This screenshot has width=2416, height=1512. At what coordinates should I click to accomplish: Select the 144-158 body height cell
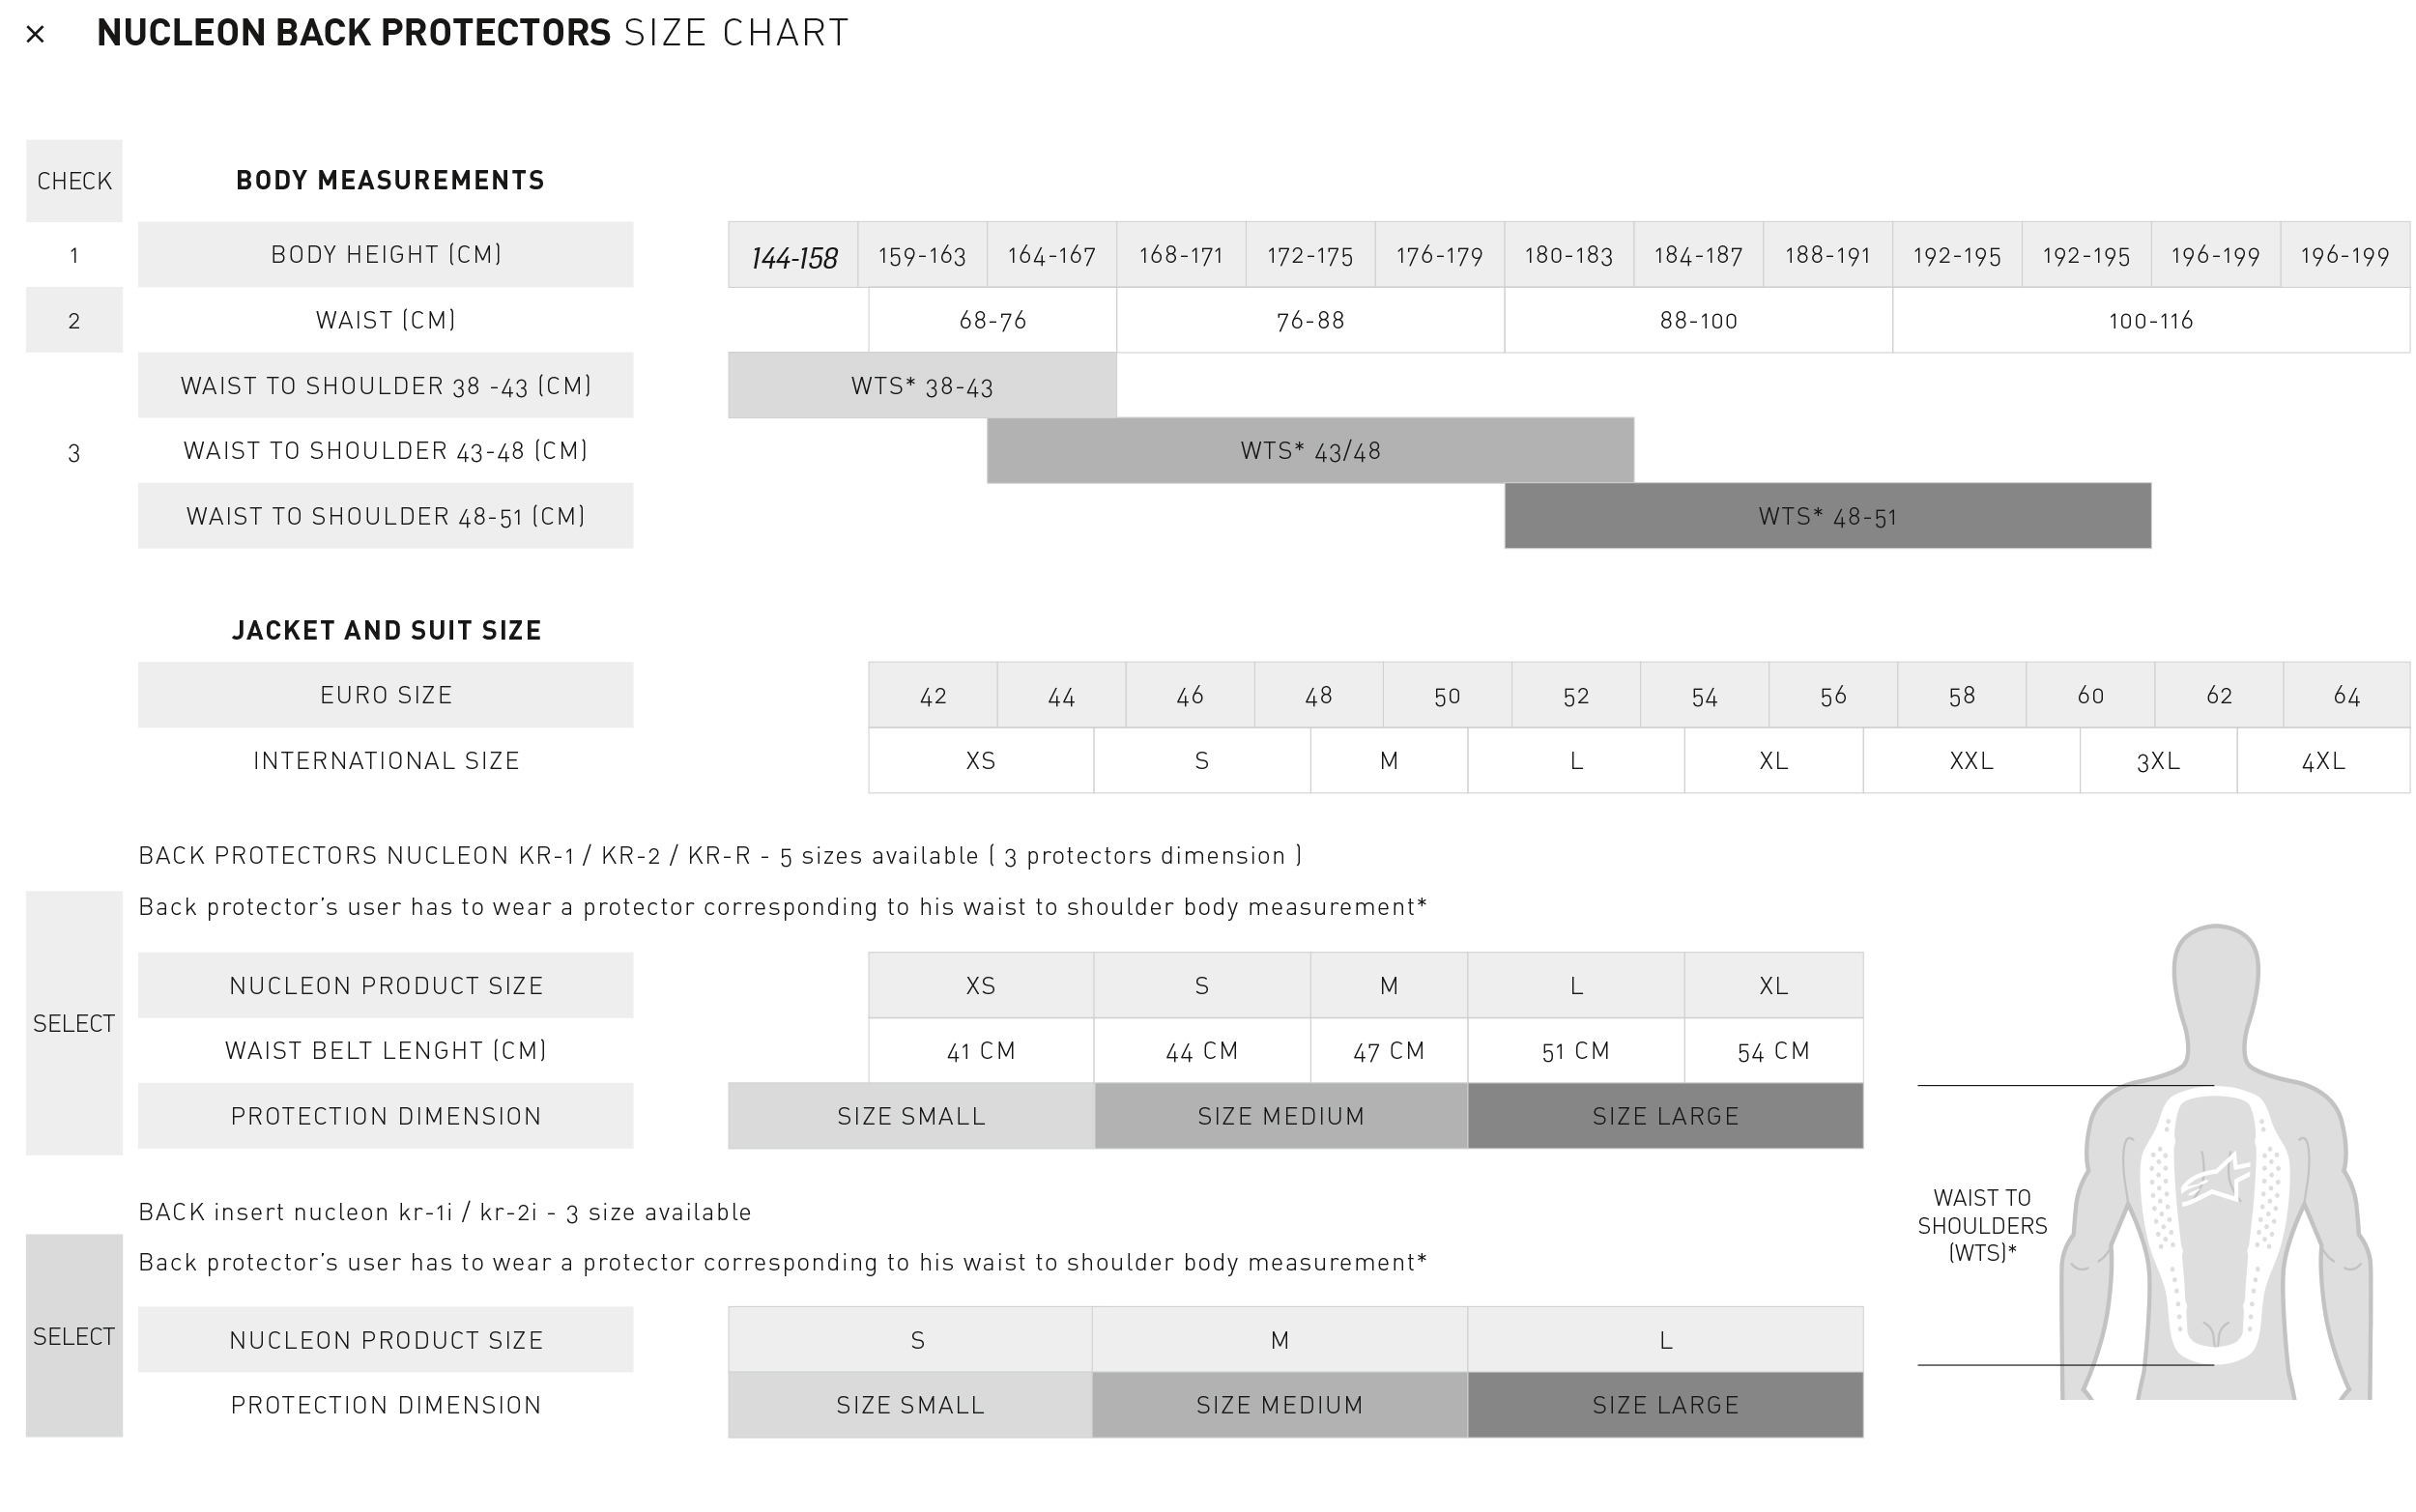click(793, 256)
